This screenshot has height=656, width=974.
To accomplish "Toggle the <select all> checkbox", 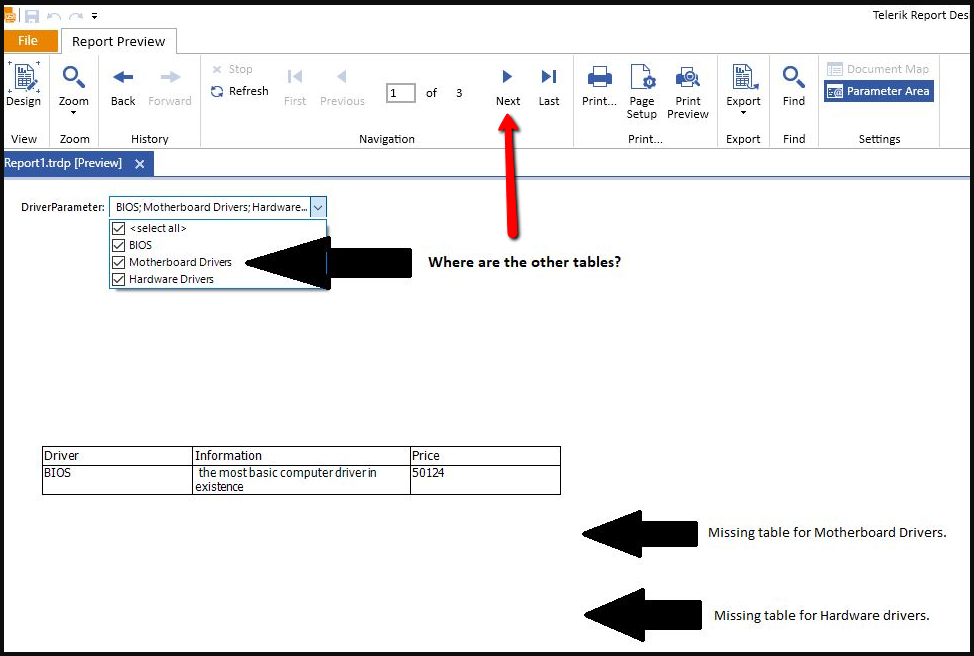I will tap(119, 228).
